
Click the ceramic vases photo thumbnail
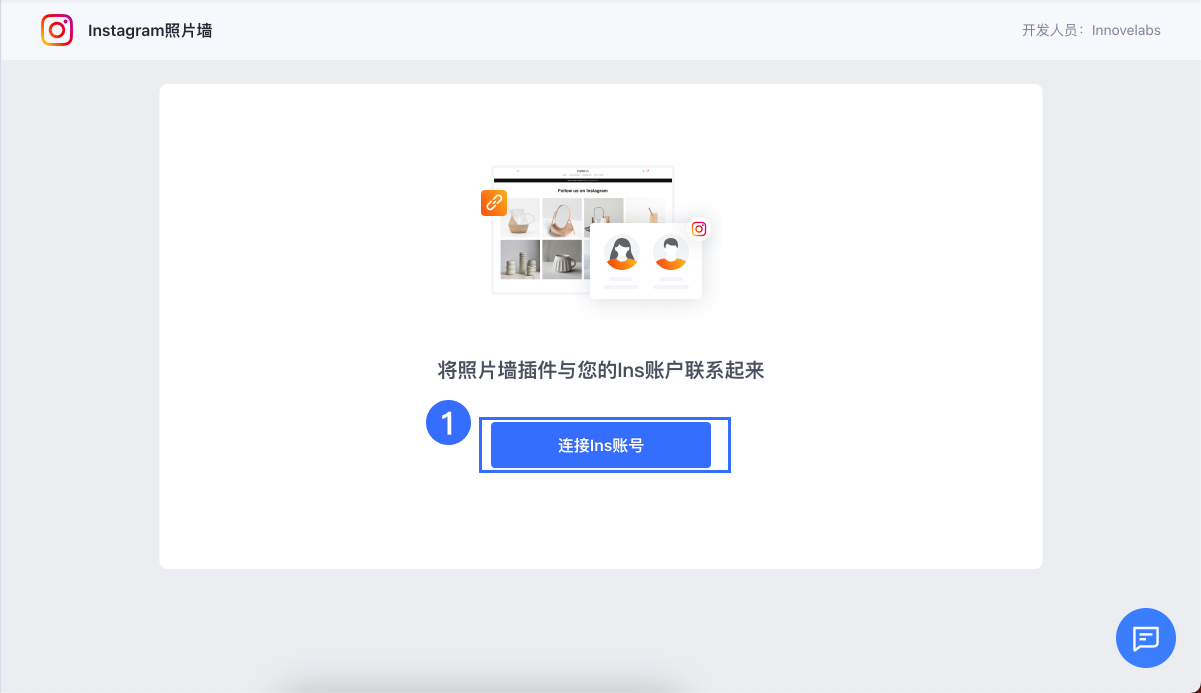coord(520,259)
